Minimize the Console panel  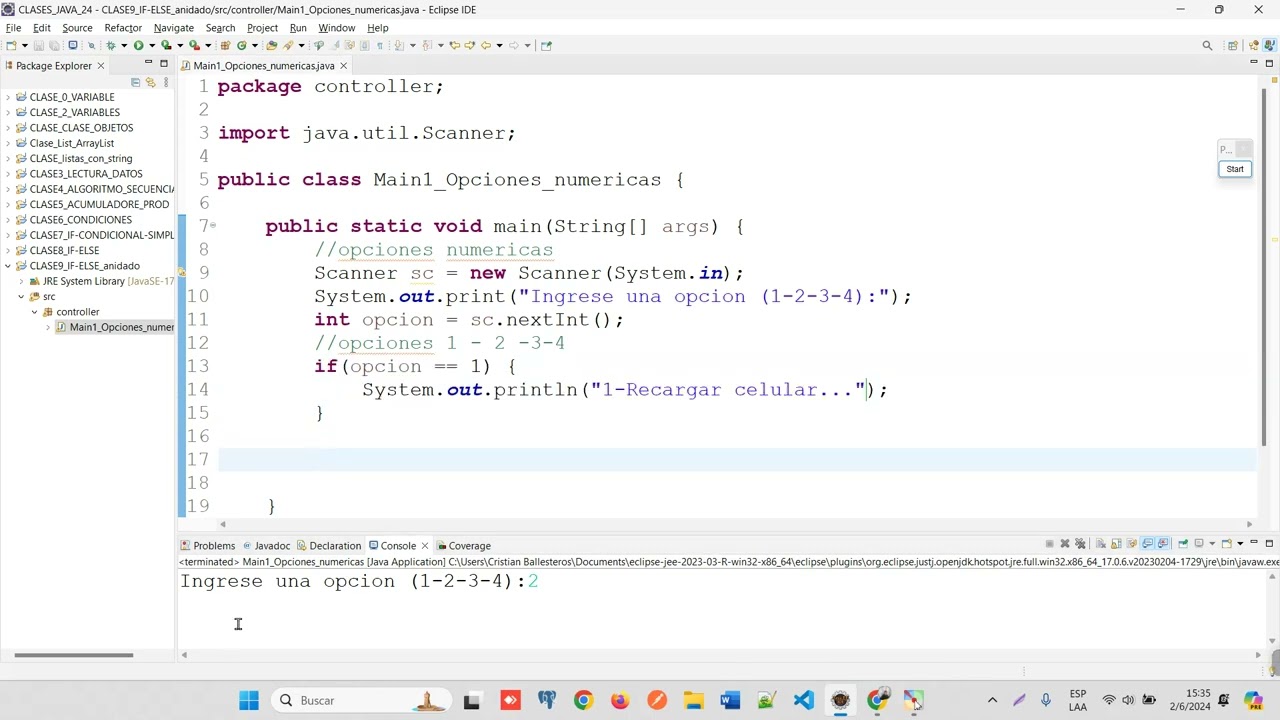point(1254,543)
